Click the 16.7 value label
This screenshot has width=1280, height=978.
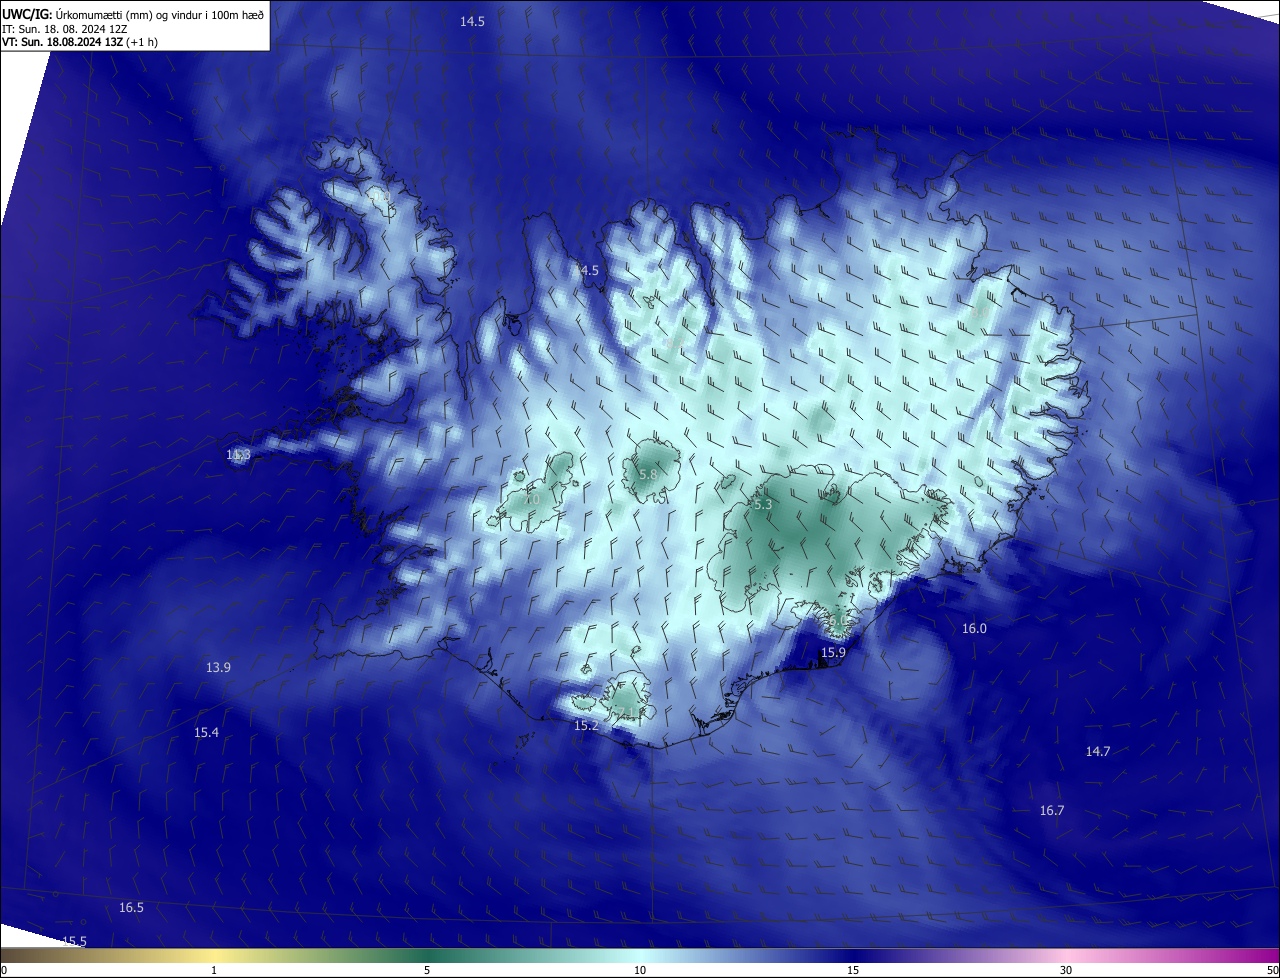pyautogui.click(x=1052, y=810)
